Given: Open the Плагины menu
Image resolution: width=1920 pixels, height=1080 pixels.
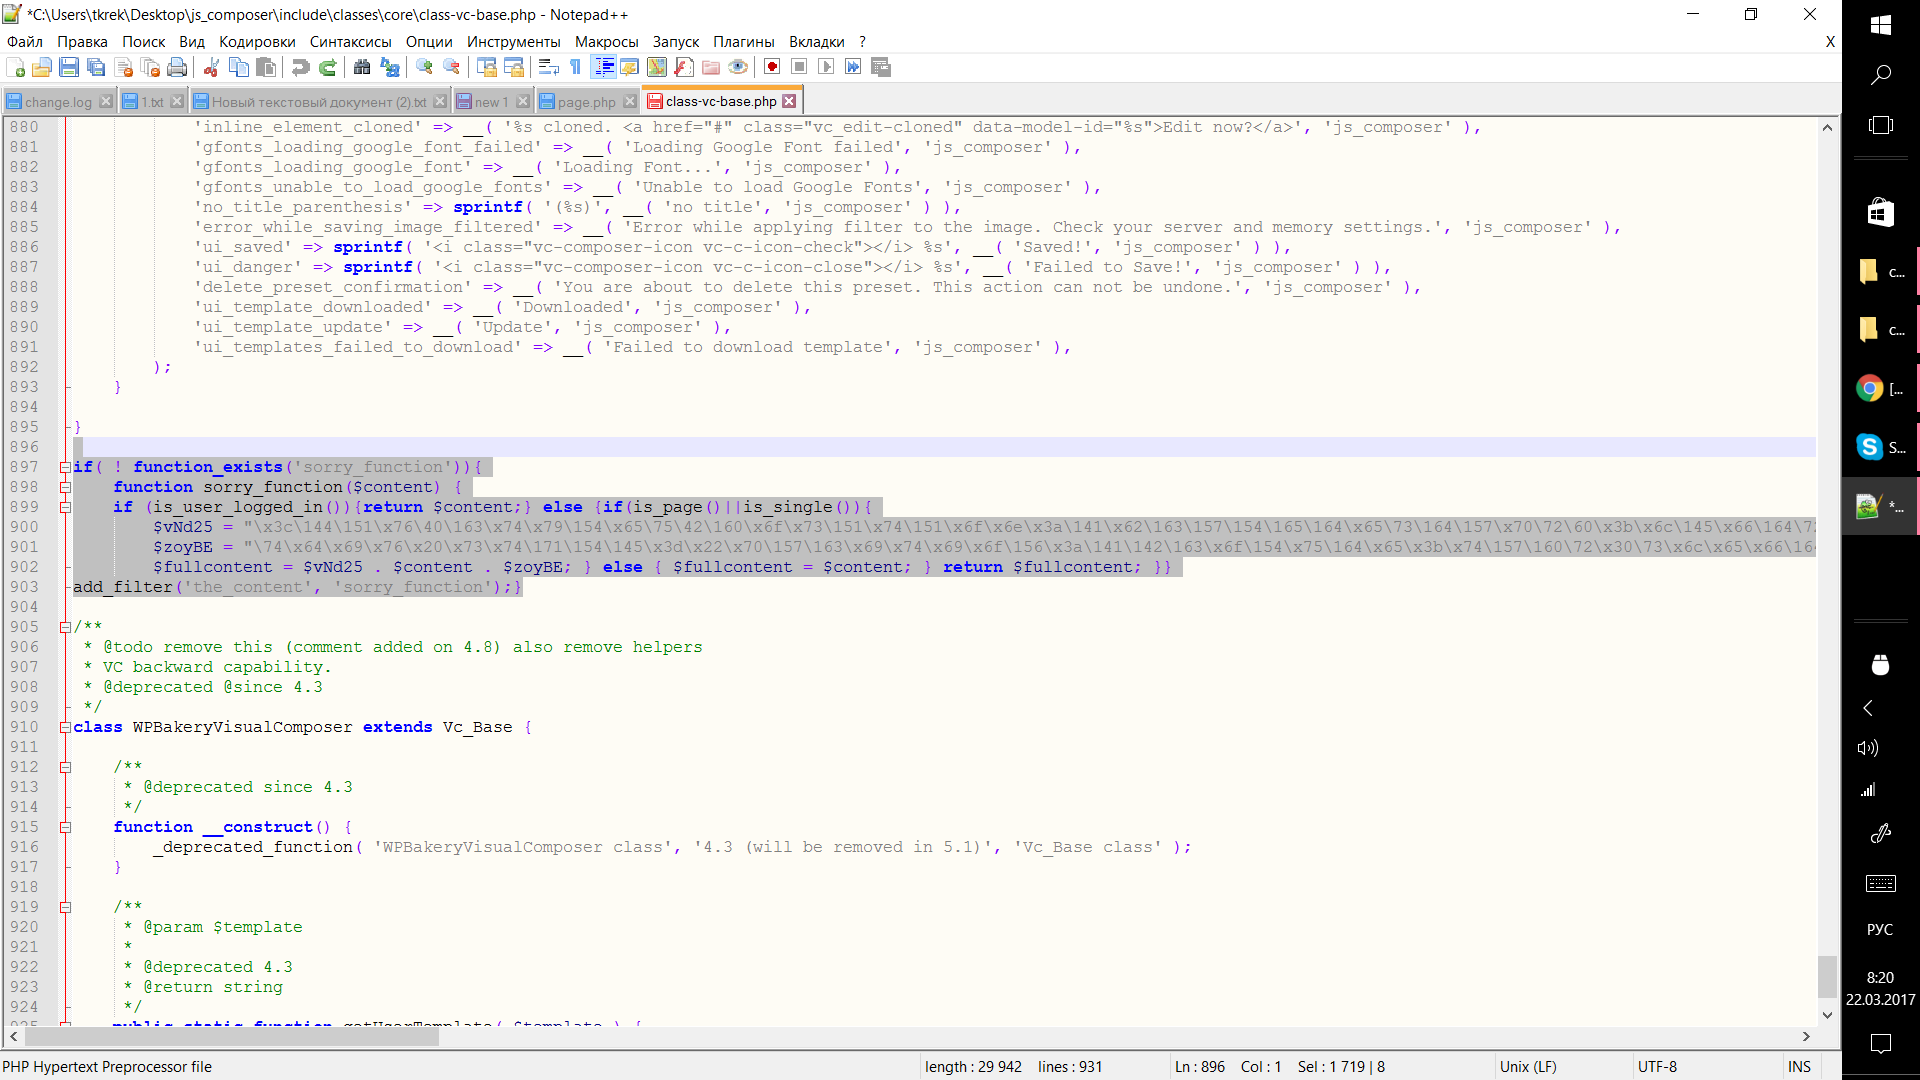Looking at the screenshot, I should coord(743,42).
